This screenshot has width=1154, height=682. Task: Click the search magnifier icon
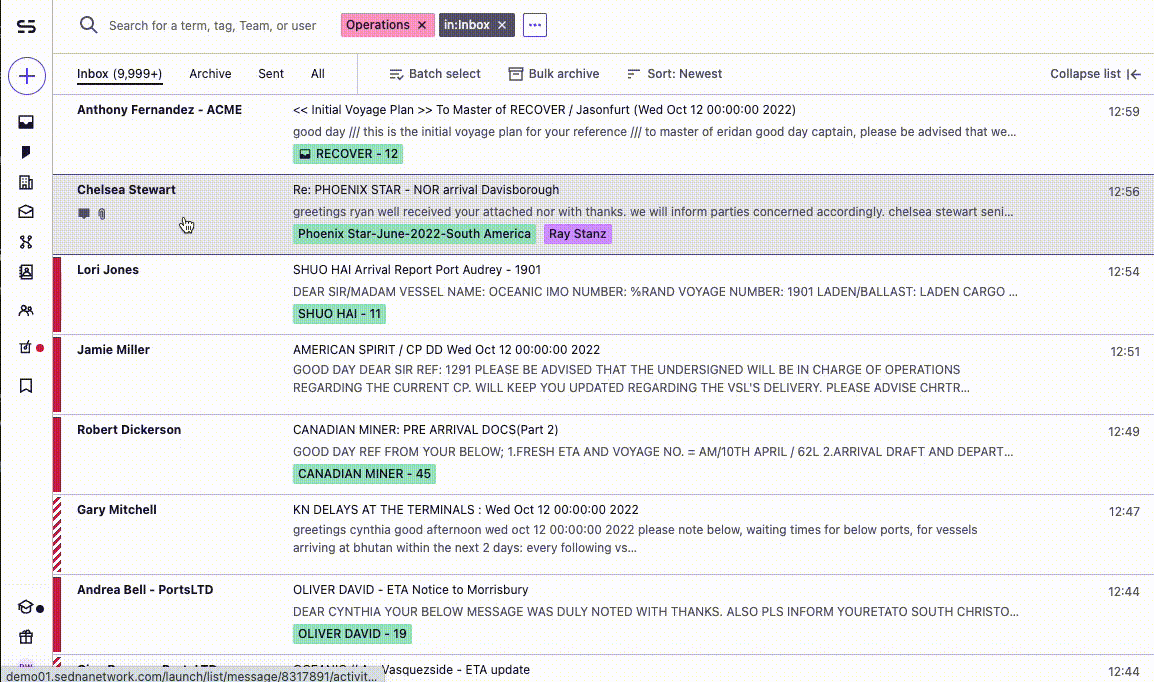pyautogui.click(x=88, y=25)
